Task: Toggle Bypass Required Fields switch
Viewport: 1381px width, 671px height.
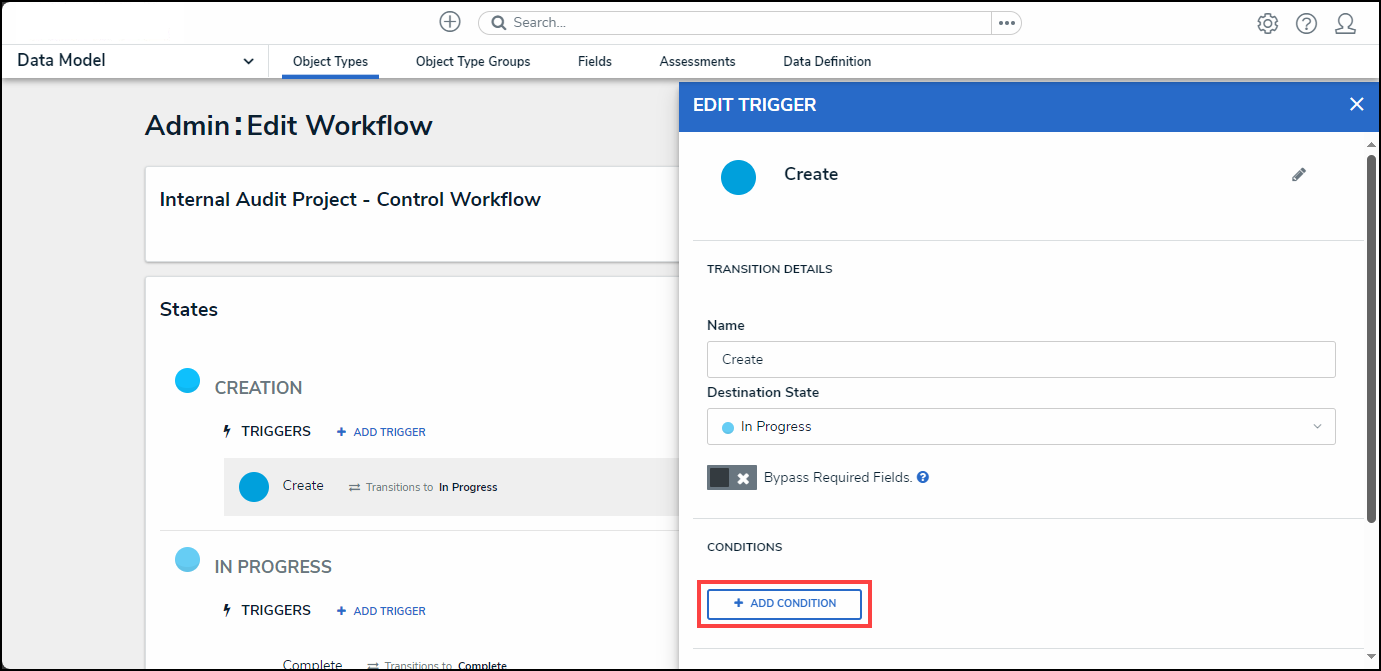Action: (x=731, y=478)
